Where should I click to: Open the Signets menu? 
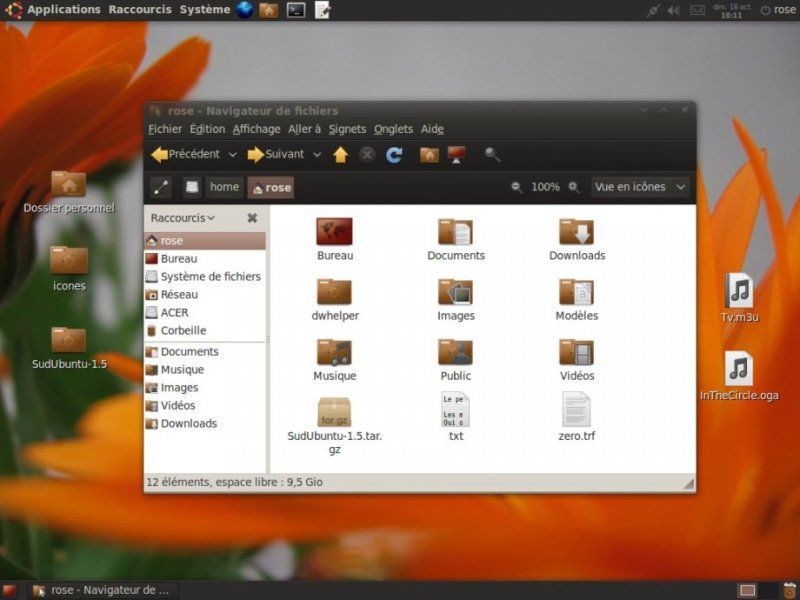[347, 129]
